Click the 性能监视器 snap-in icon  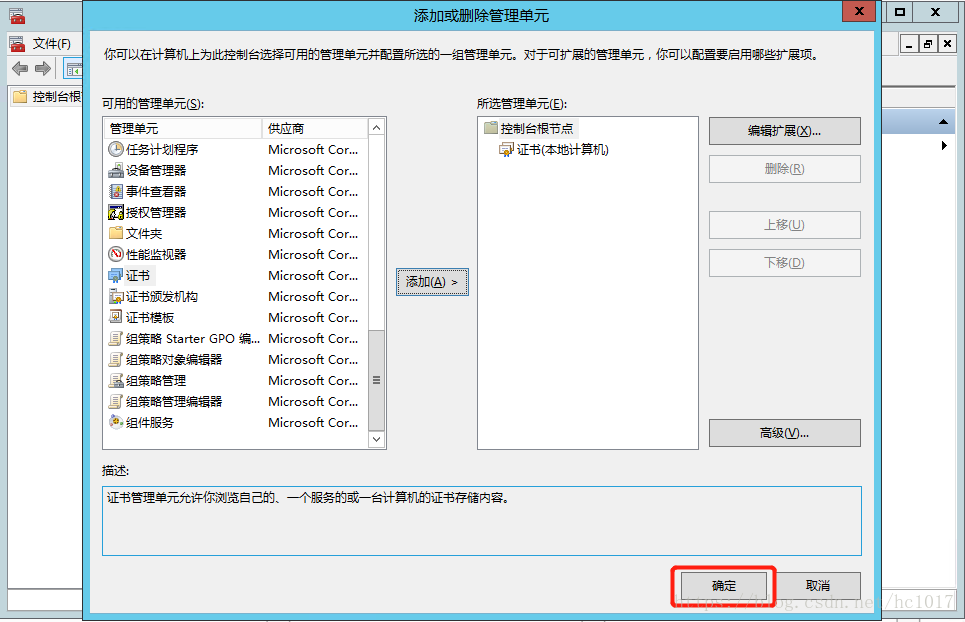pos(116,254)
